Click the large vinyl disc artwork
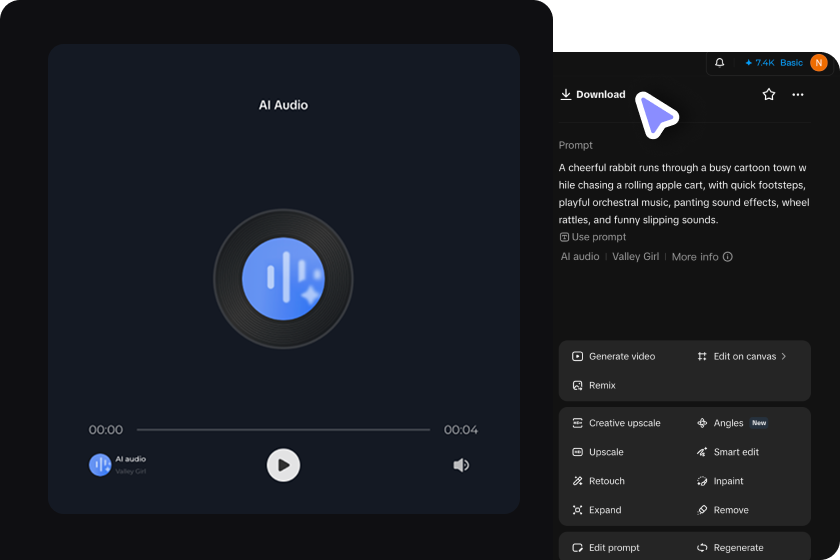This screenshot has height=560, width=840. point(283,279)
